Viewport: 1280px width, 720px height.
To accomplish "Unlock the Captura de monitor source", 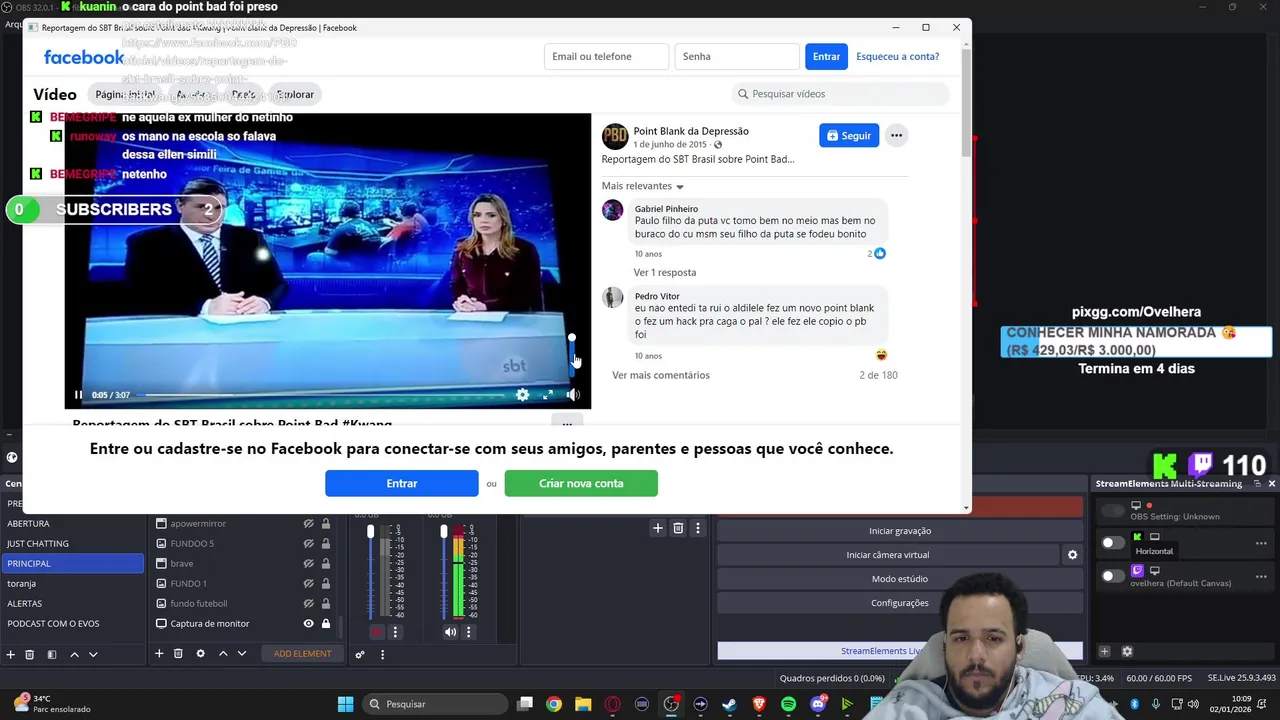I will (x=325, y=623).
